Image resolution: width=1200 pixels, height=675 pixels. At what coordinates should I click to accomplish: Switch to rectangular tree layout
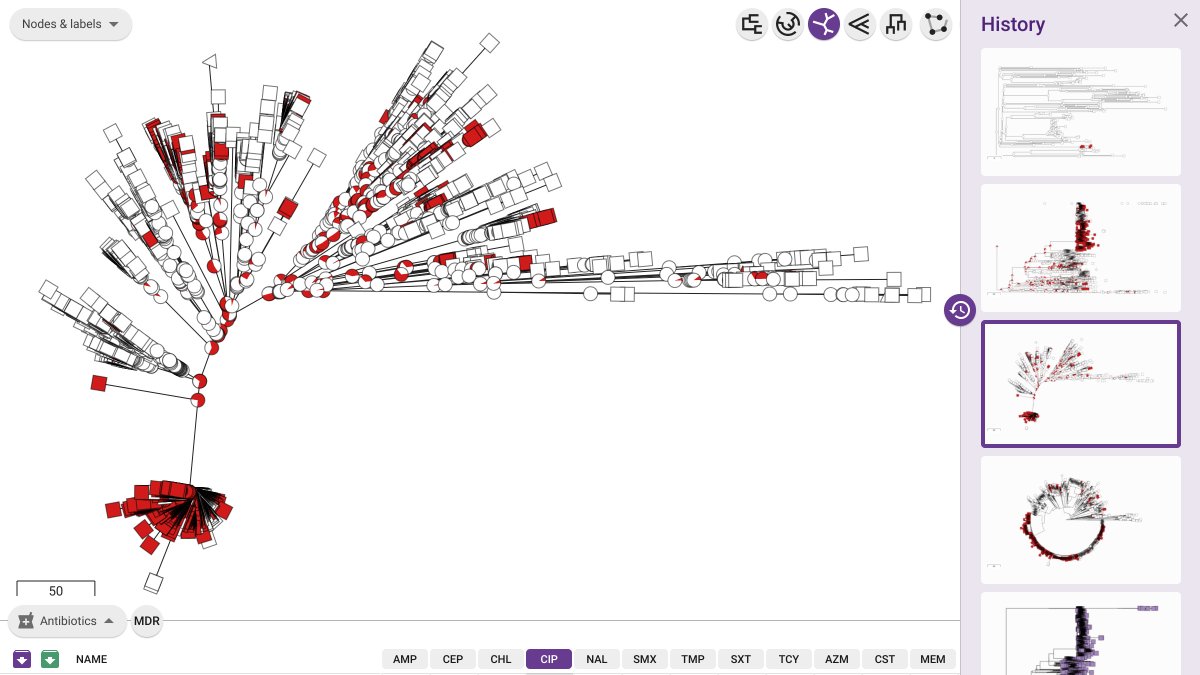[752, 24]
